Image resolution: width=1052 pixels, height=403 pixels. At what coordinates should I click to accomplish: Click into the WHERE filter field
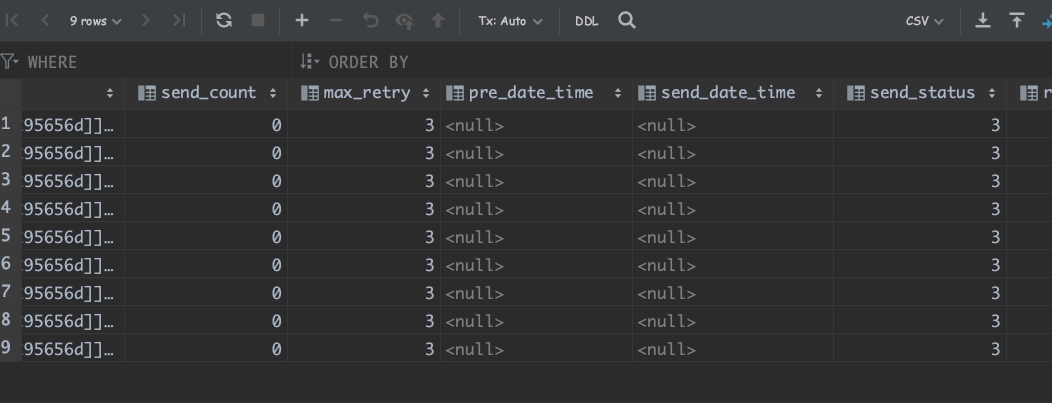pyautogui.click(x=150, y=62)
